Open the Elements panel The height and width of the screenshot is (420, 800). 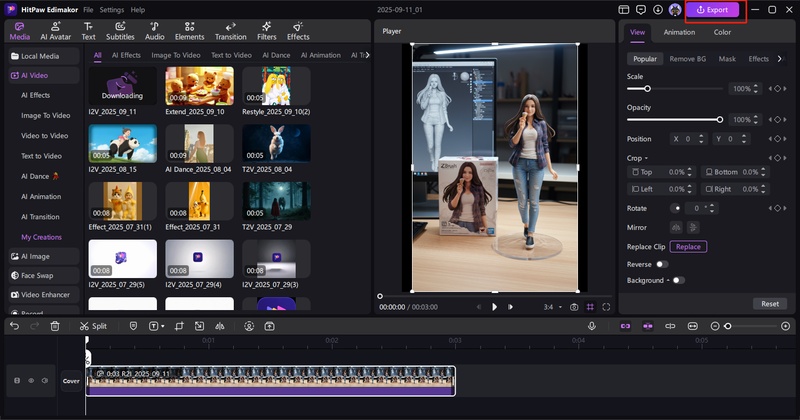click(x=189, y=31)
